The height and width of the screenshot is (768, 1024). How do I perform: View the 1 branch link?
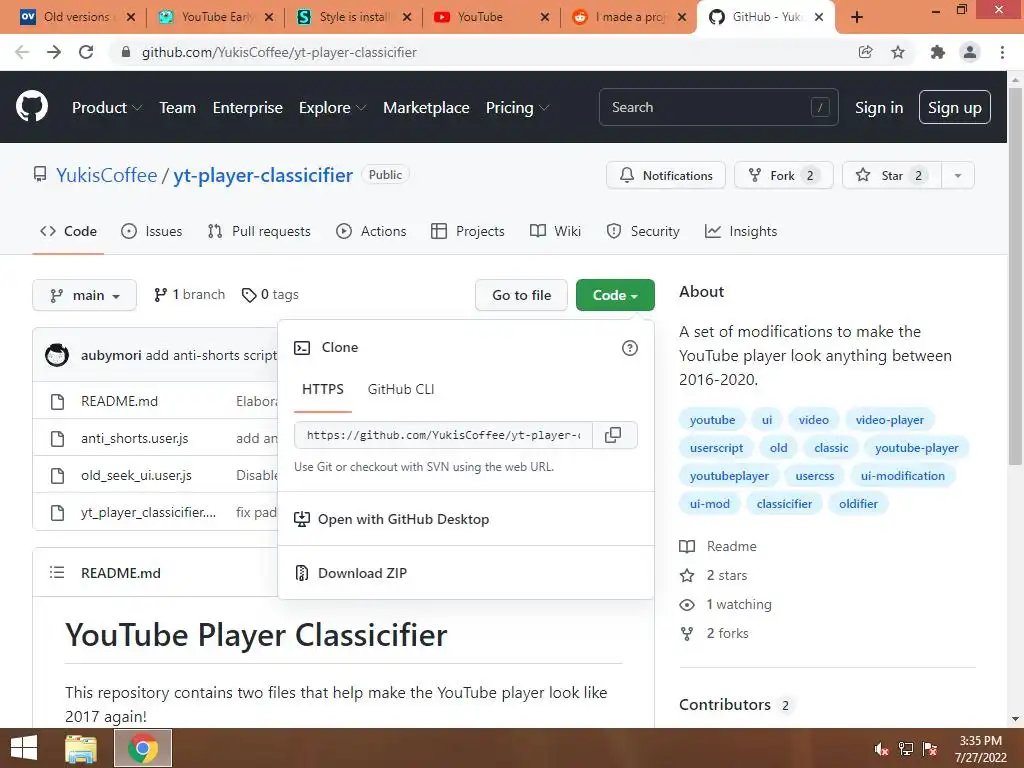(x=189, y=295)
